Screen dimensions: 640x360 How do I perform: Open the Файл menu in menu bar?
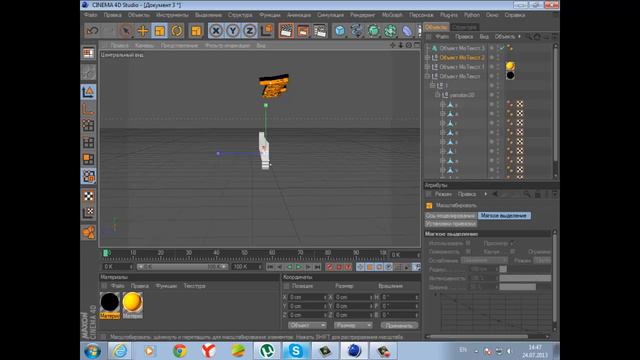coord(90,15)
